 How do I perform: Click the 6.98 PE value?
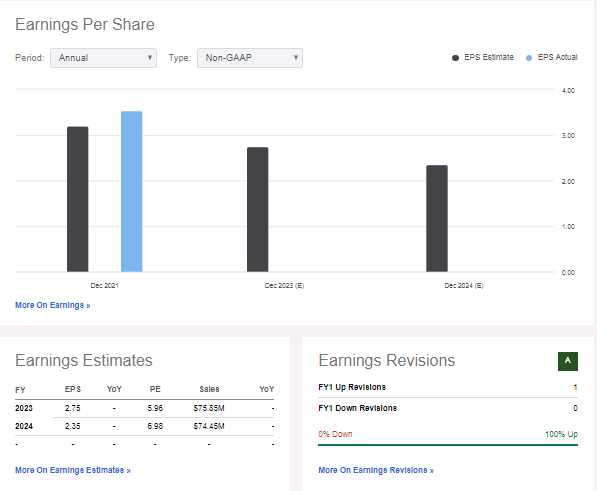point(155,426)
